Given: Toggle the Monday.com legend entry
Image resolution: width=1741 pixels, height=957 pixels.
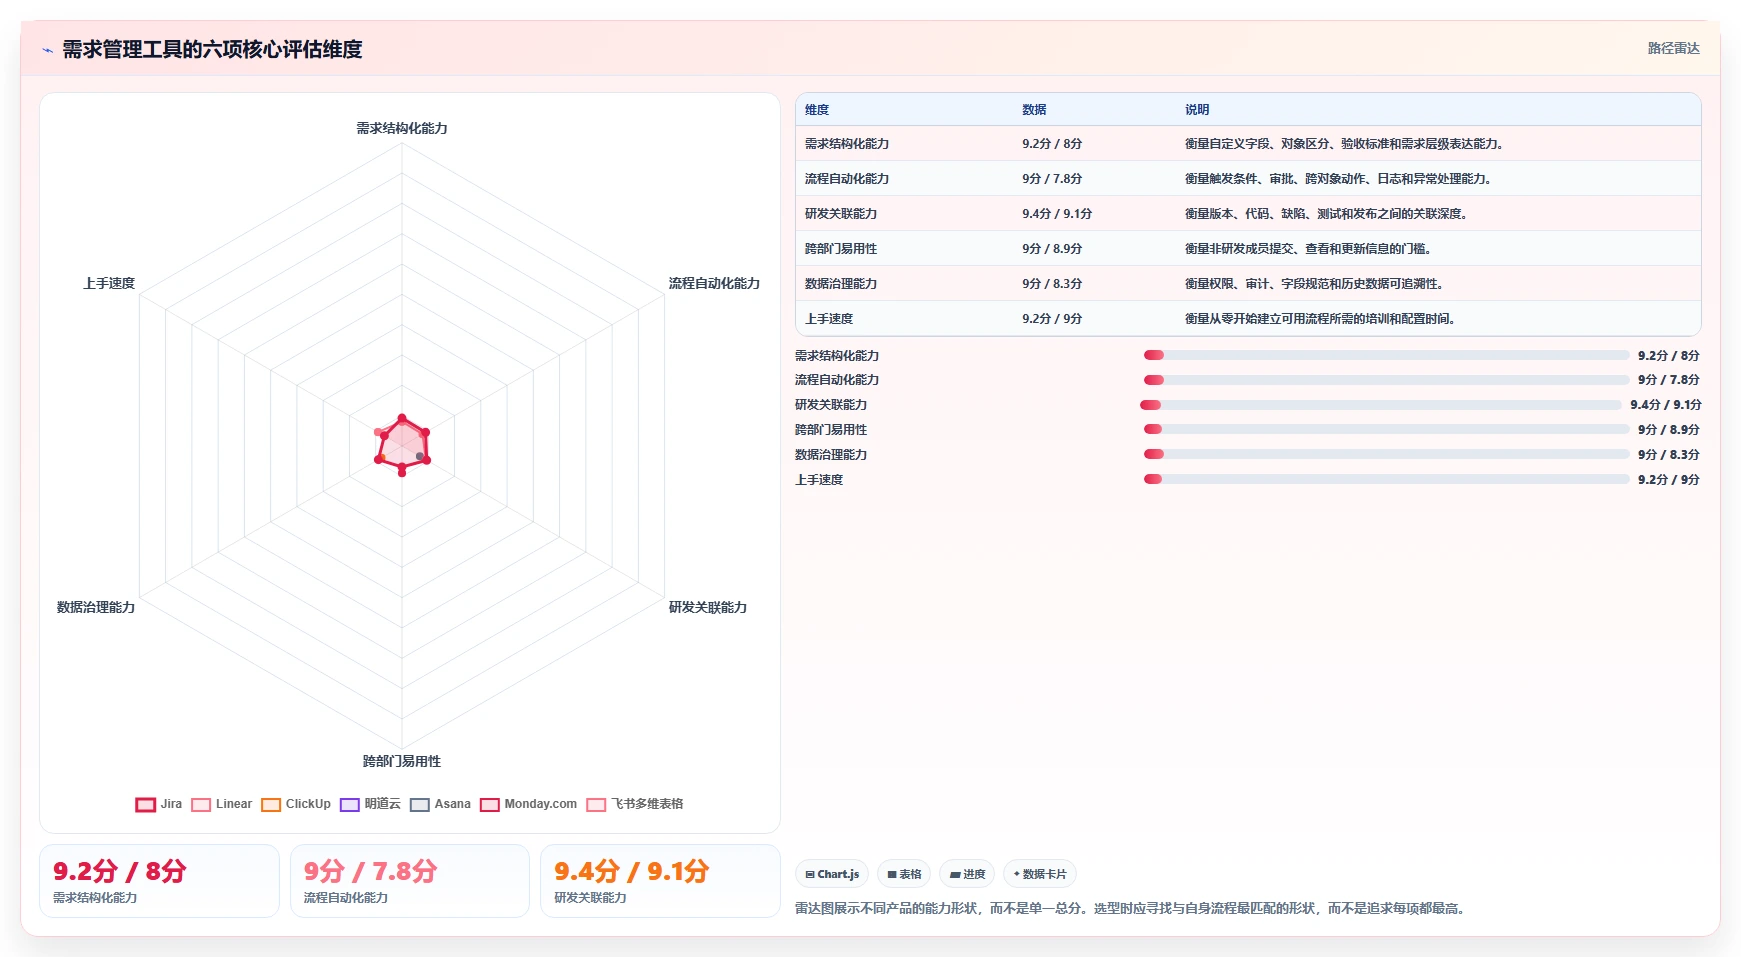Looking at the screenshot, I should 528,804.
